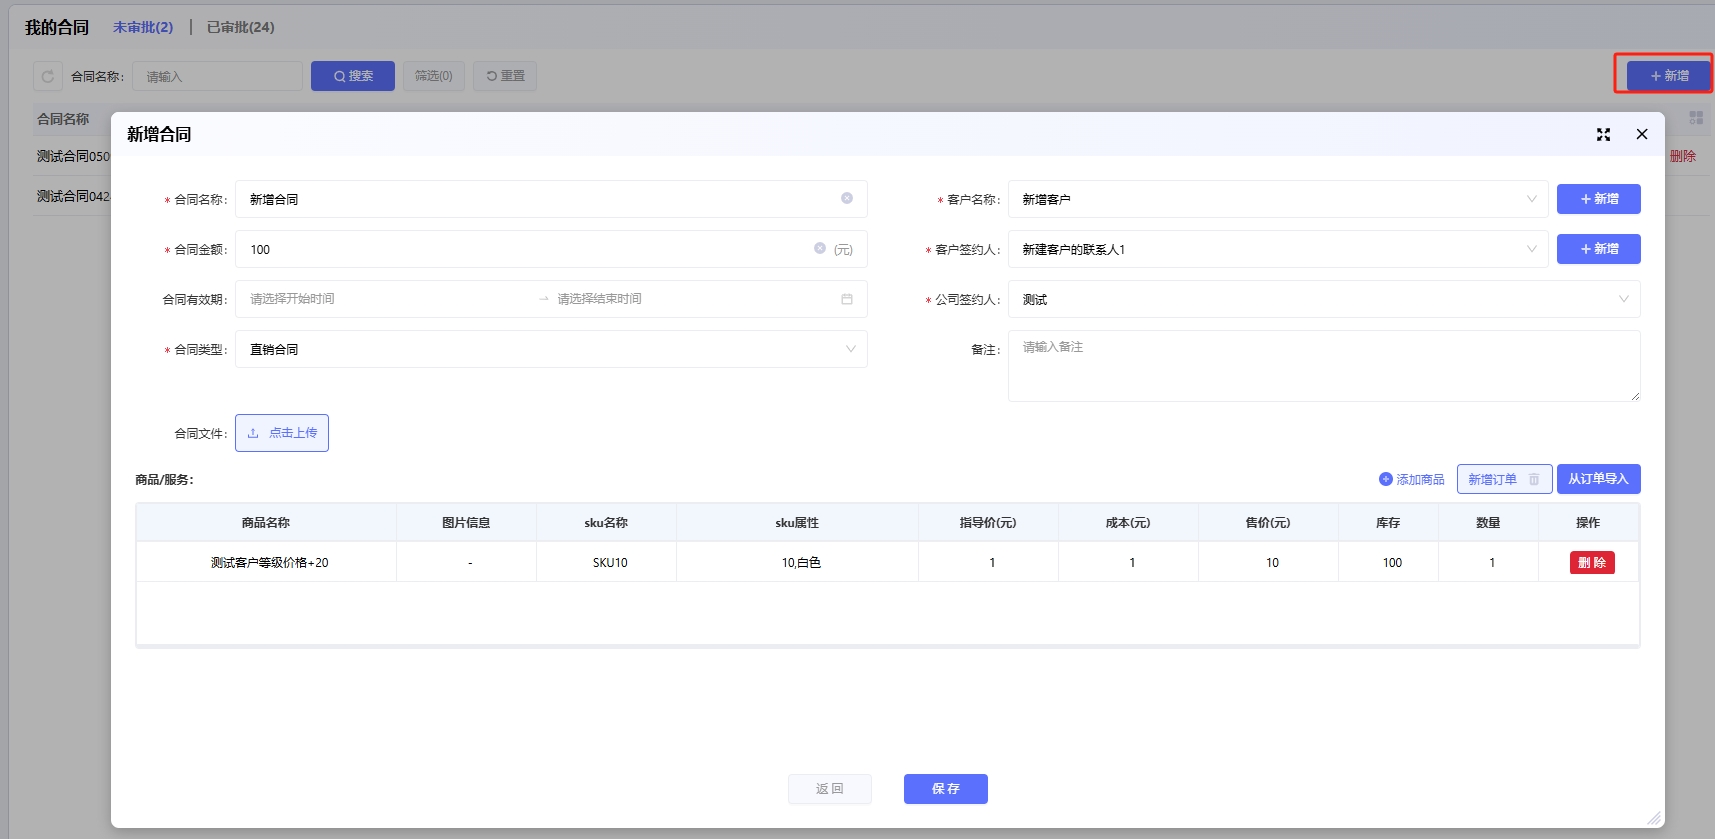
Task: Click the trash icon beside 新增订单
Action: click(x=1534, y=480)
